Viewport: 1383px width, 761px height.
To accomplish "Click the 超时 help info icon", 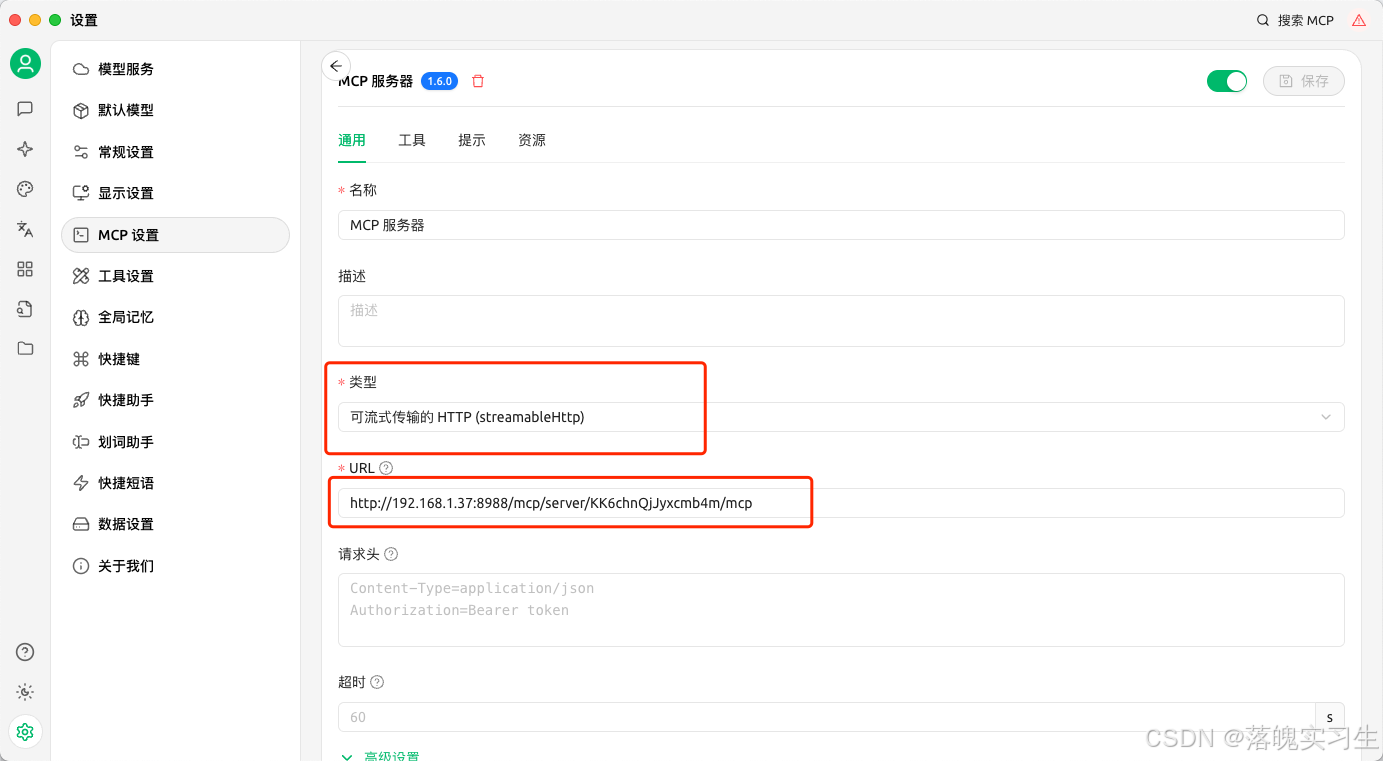I will point(377,682).
